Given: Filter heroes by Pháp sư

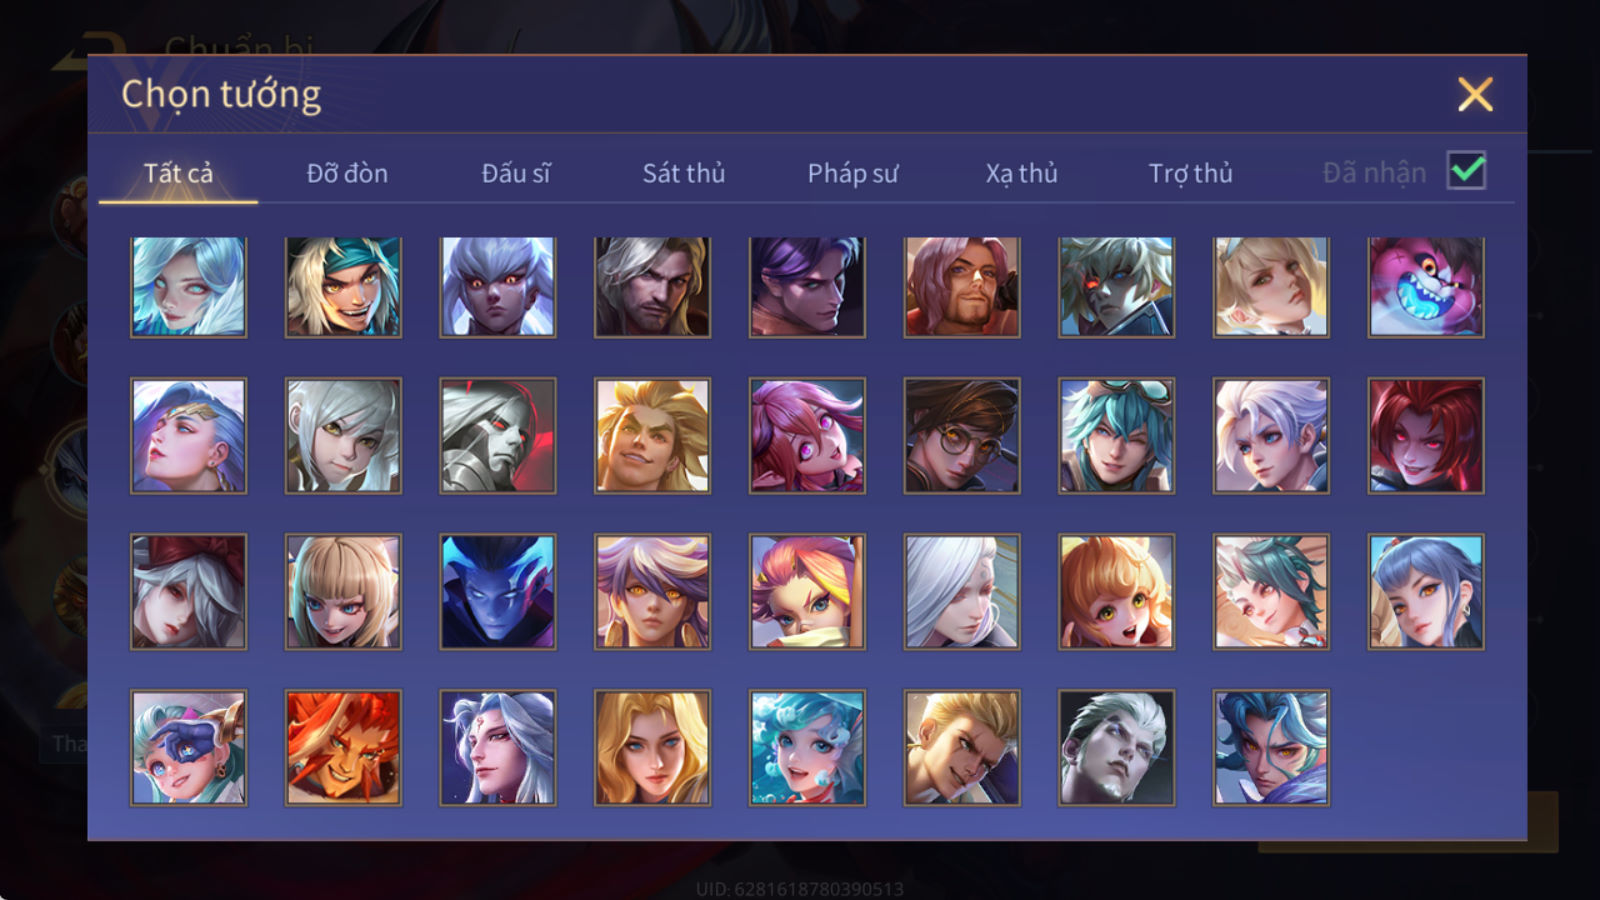Looking at the screenshot, I should [x=852, y=173].
